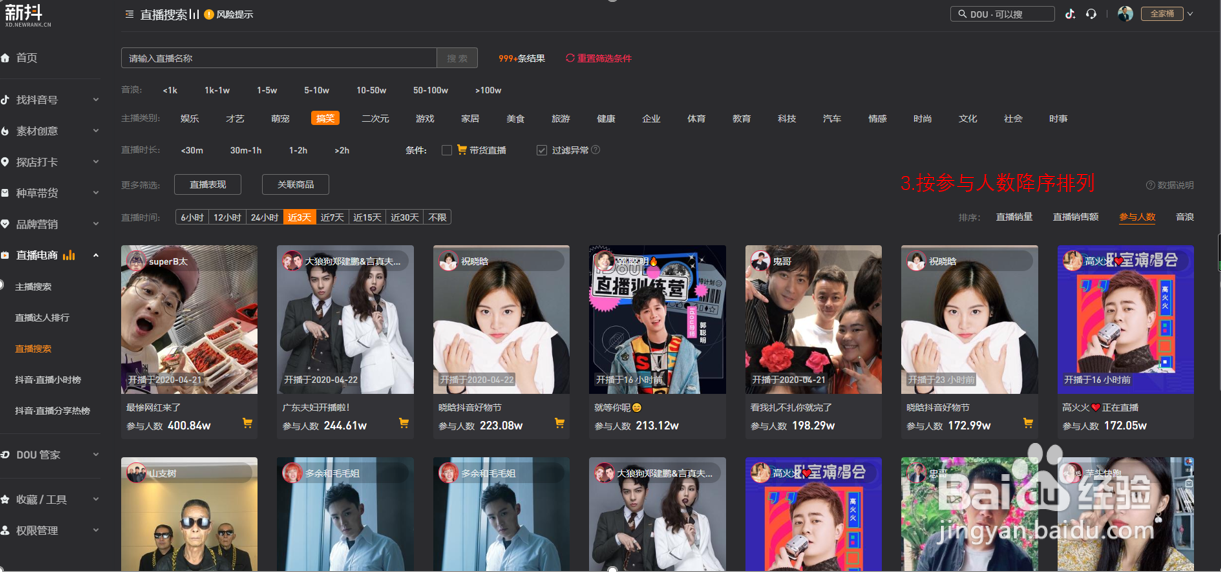Click cart icon on 172.99w card
Viewport: 1221px width, 572px height.
pos(1027,424)
